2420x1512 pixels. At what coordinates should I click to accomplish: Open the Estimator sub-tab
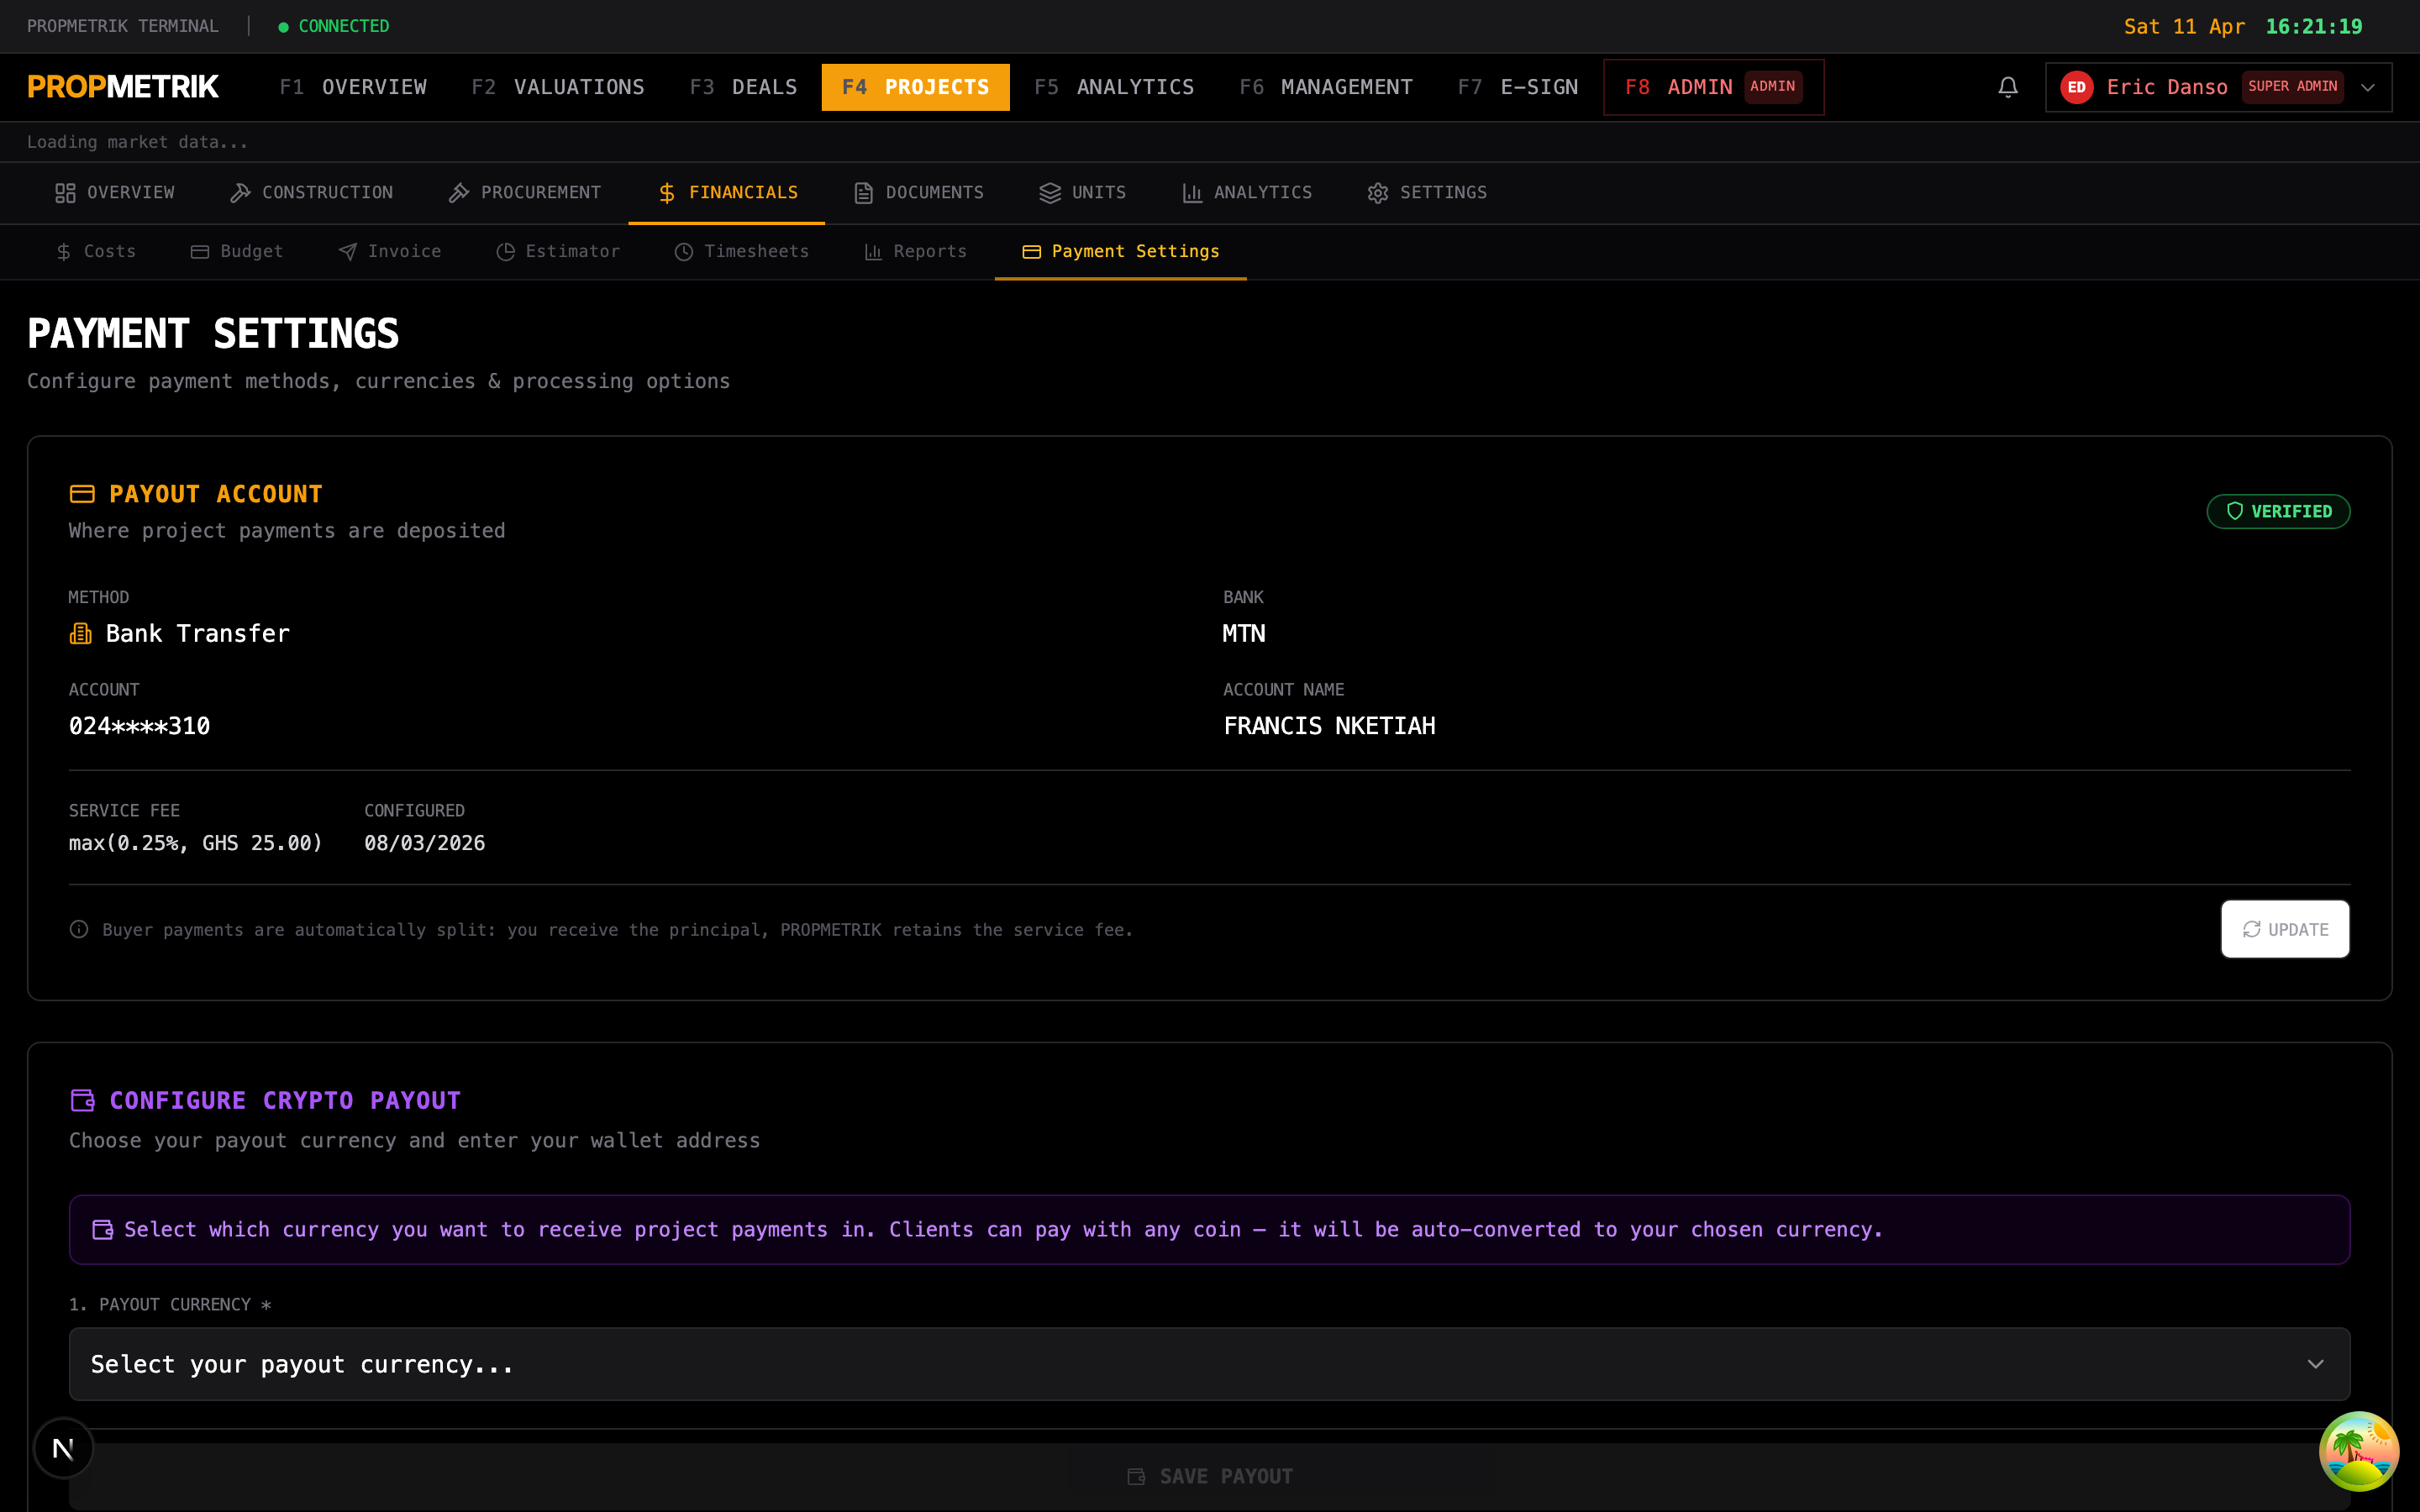[558, 251]
